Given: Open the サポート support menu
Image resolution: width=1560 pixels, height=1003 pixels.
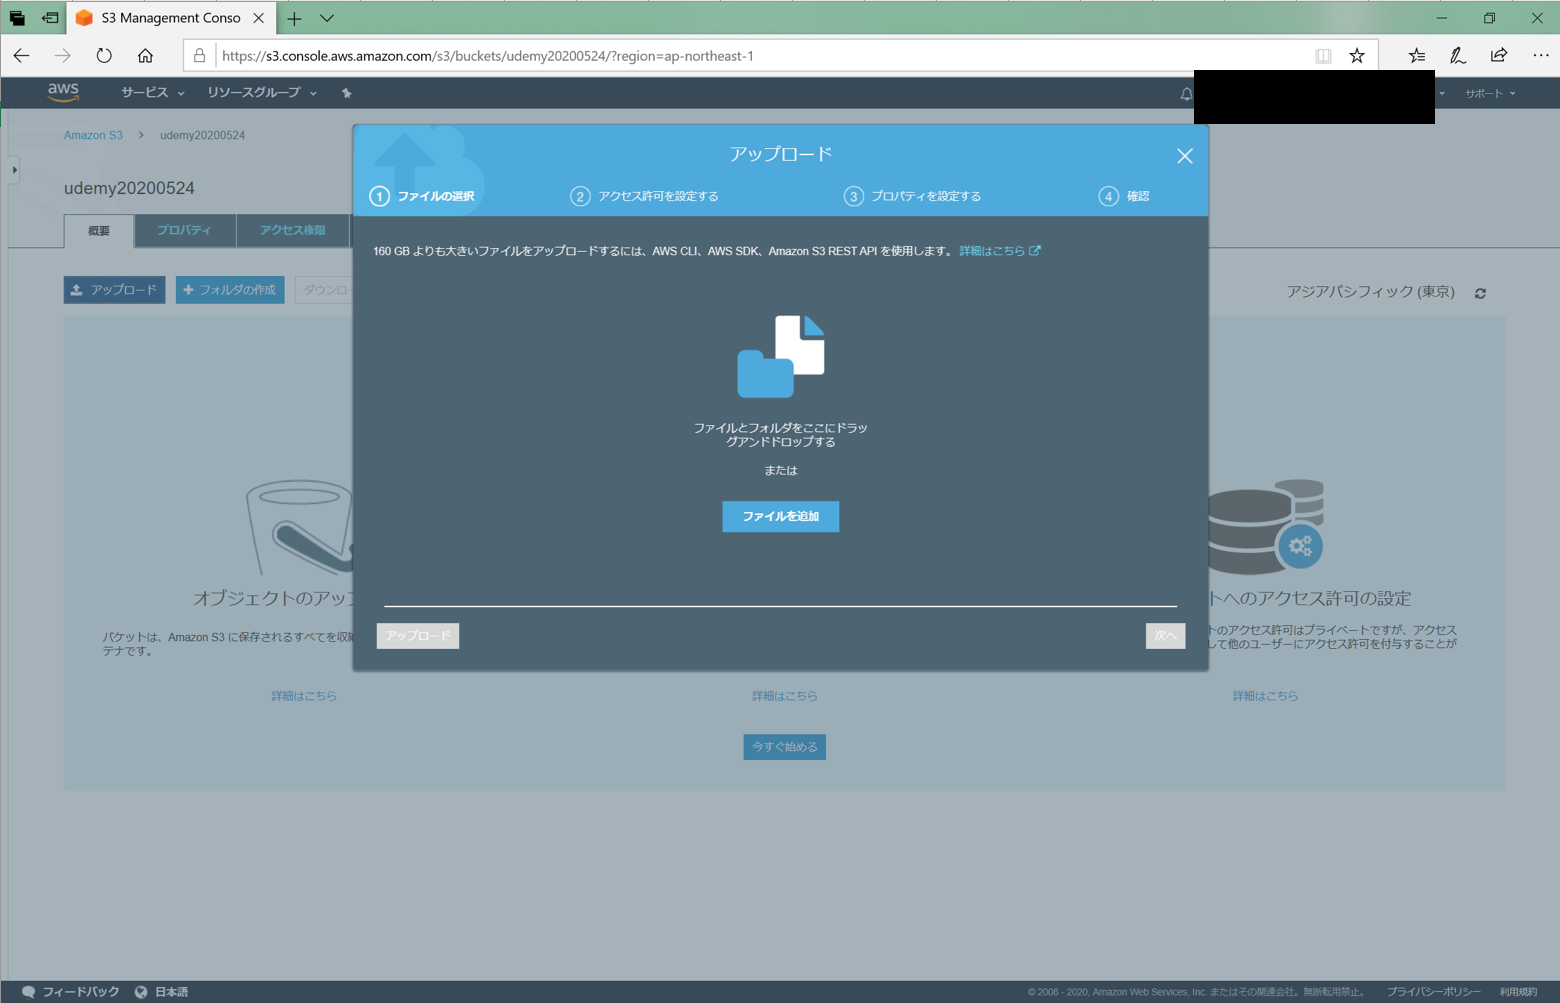Looking at the screenshot, I should [x=1490, y=93].
